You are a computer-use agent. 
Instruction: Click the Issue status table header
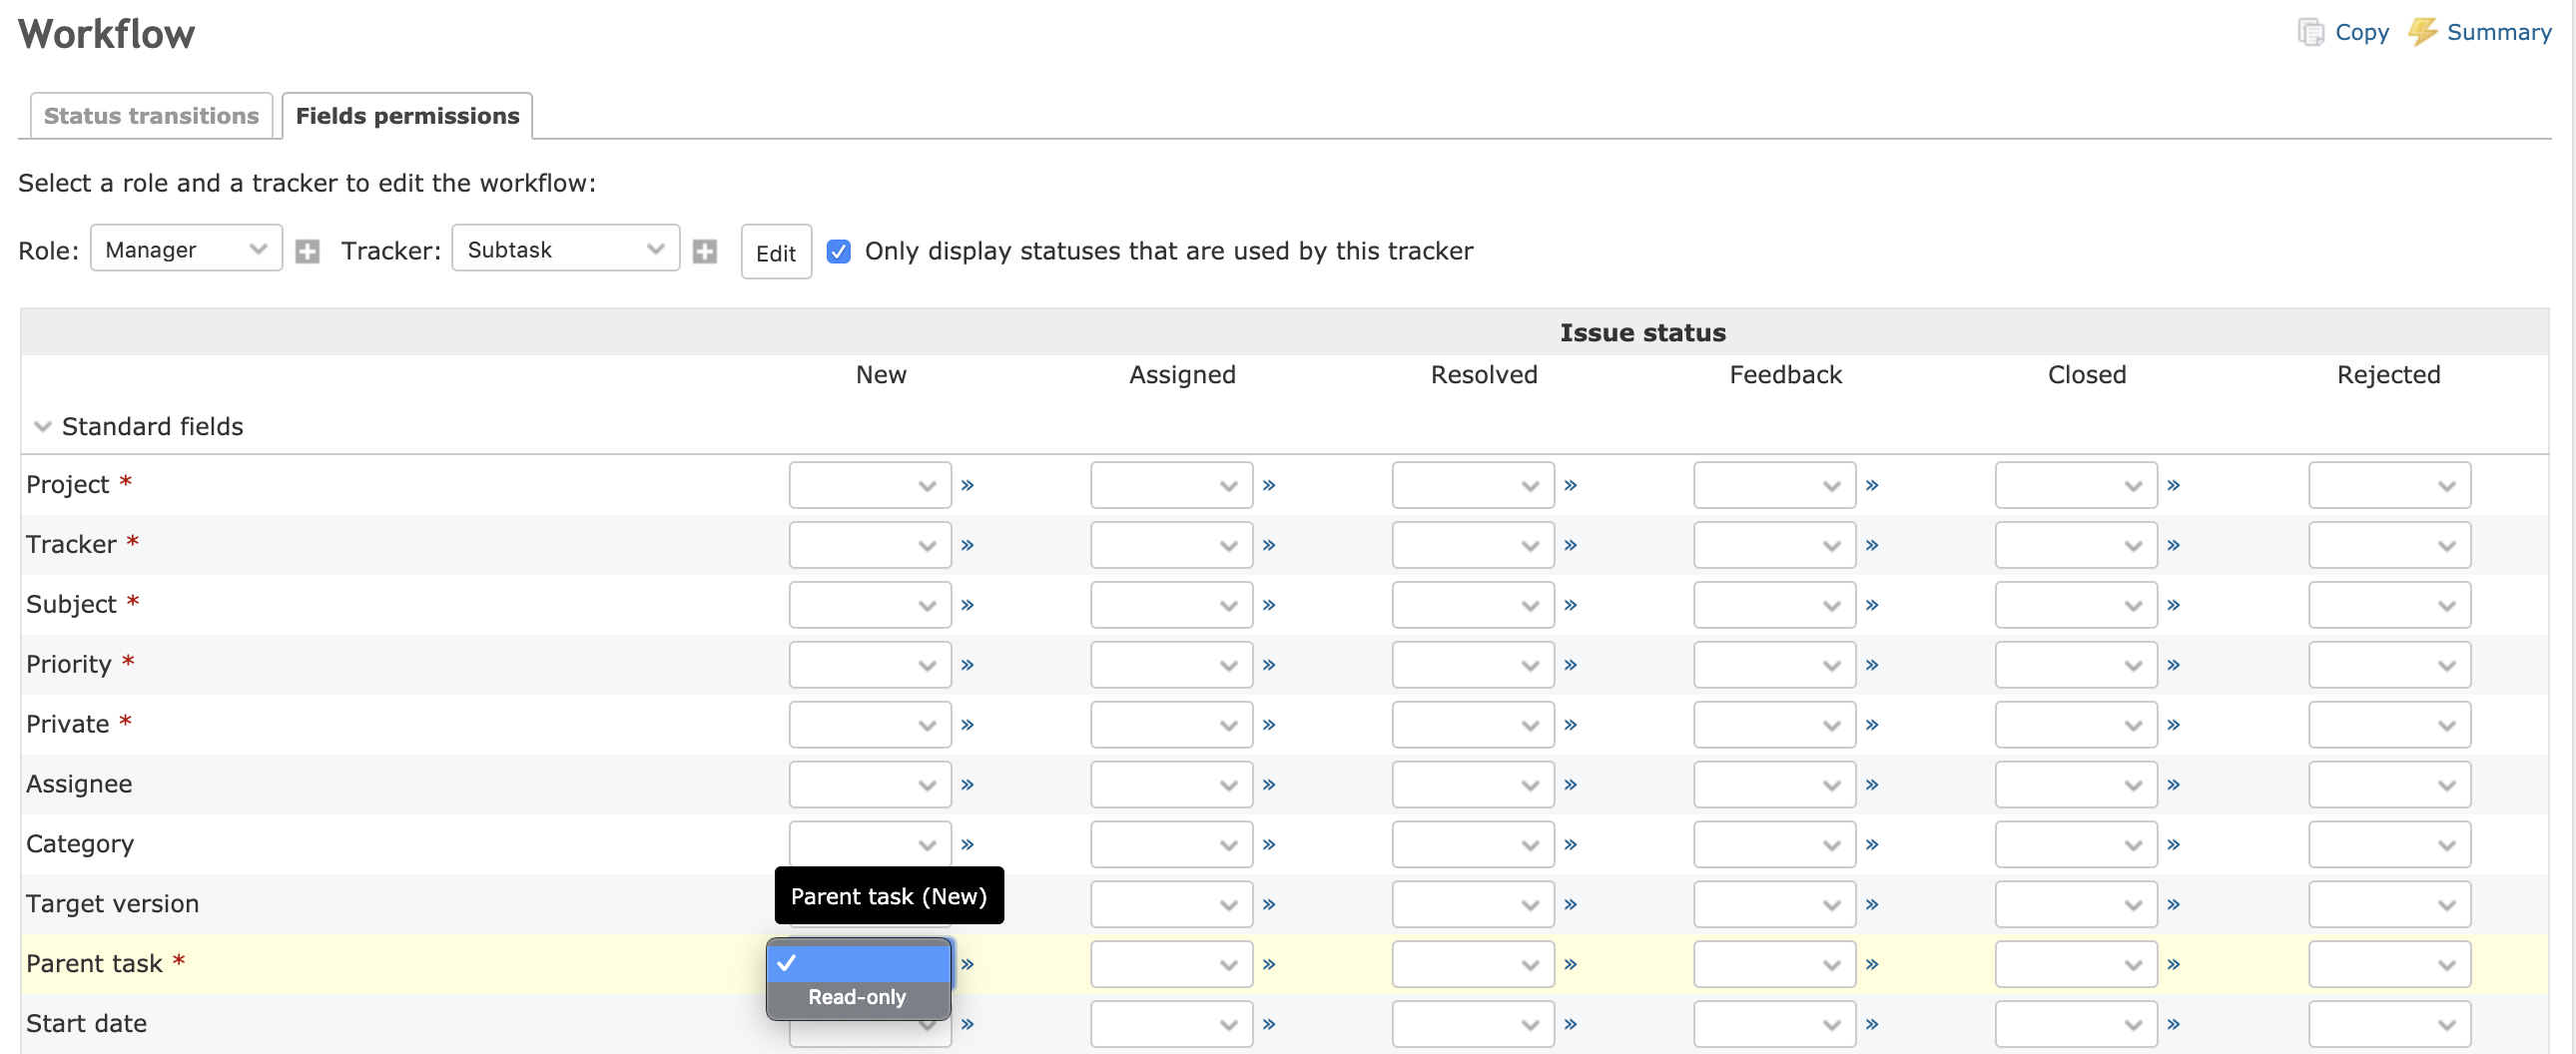(1642, 333)
